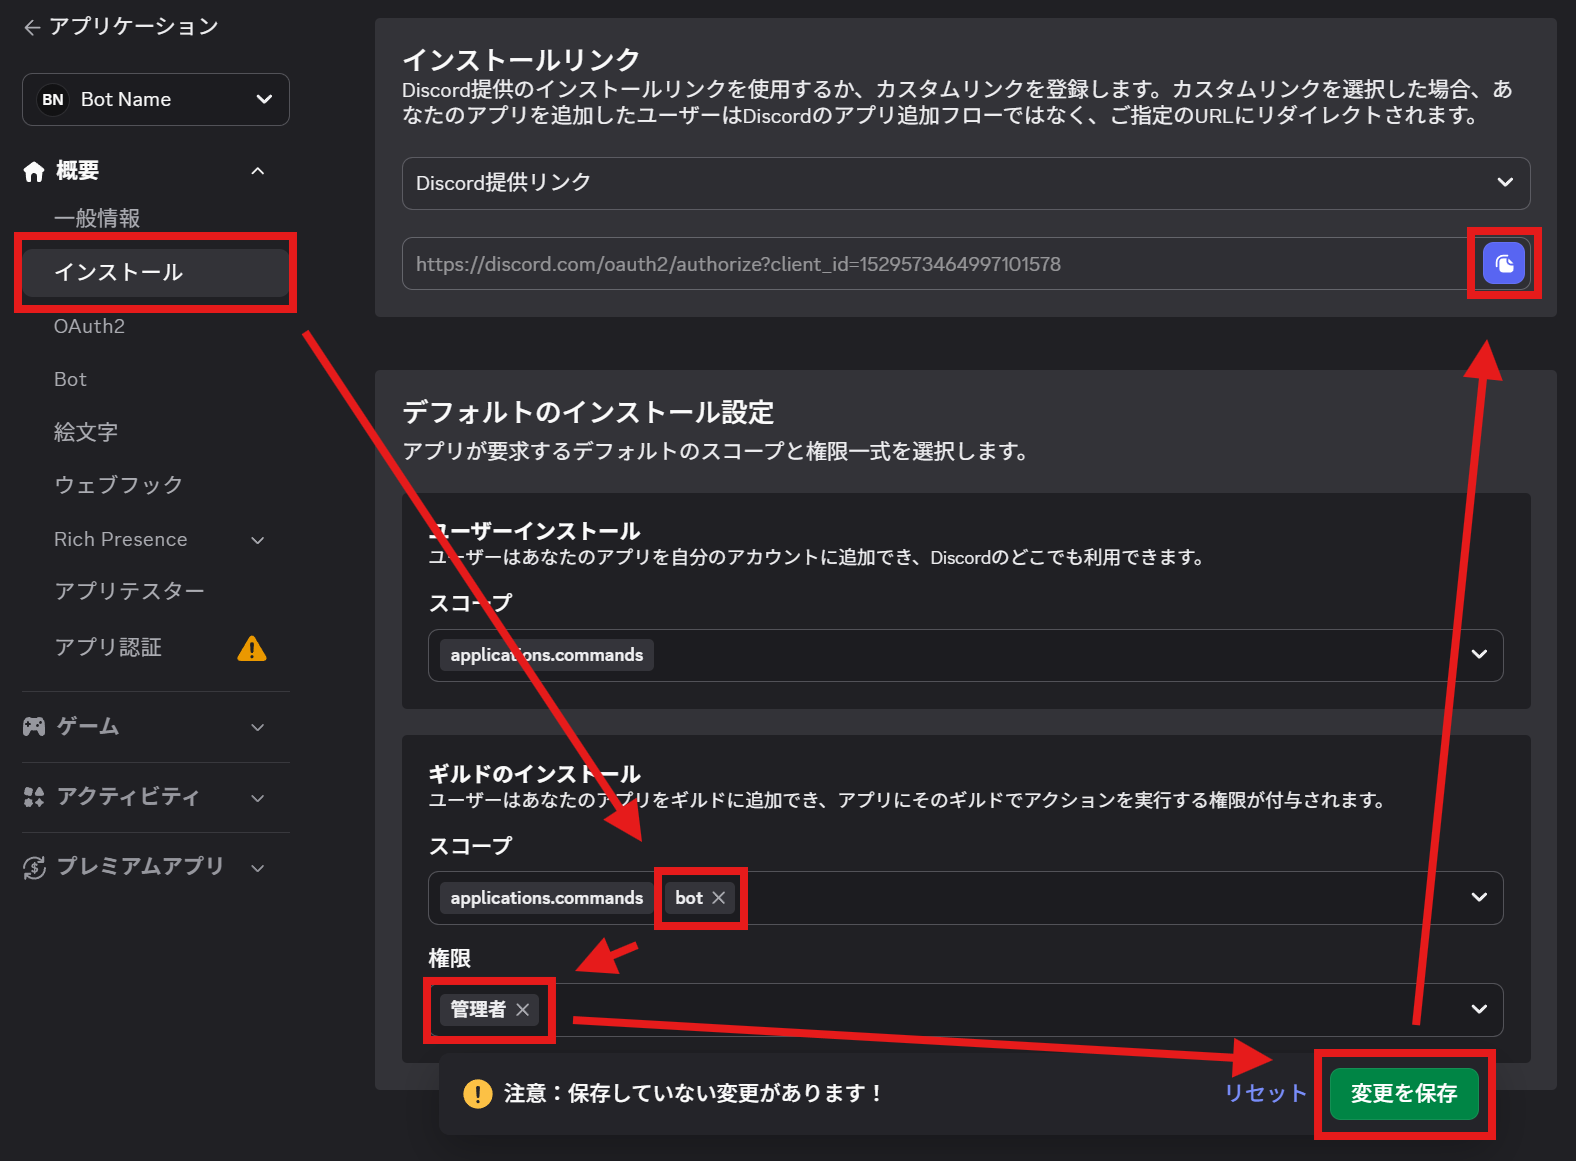Click the back arrow to アプリケーション
This screenshot has width=1576, height=1161.
[32, 27]
